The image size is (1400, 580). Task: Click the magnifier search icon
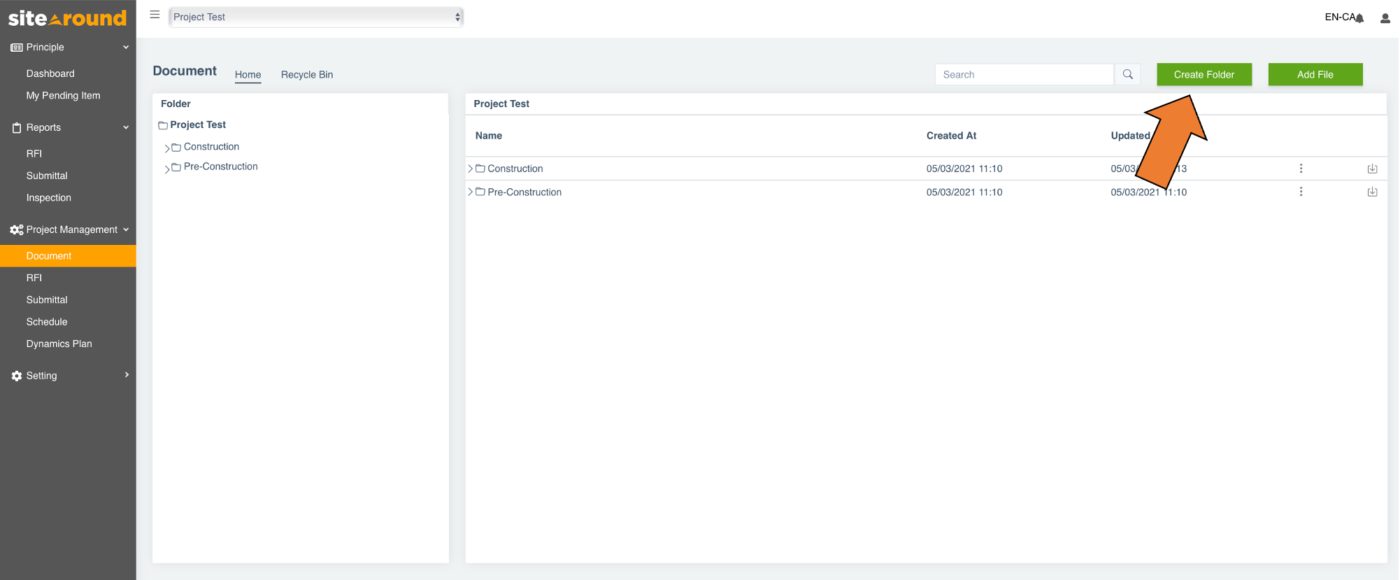(x=1128, y=74)
